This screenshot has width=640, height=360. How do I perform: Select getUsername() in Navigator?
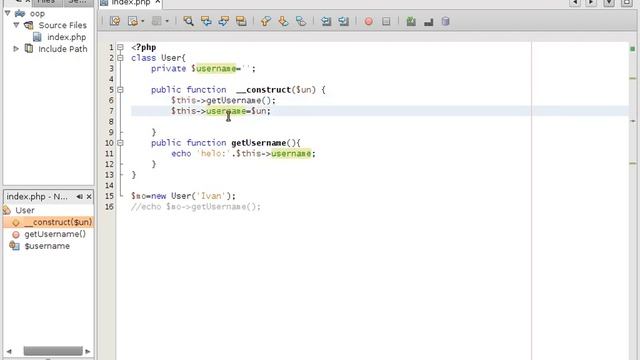(55, 234)
